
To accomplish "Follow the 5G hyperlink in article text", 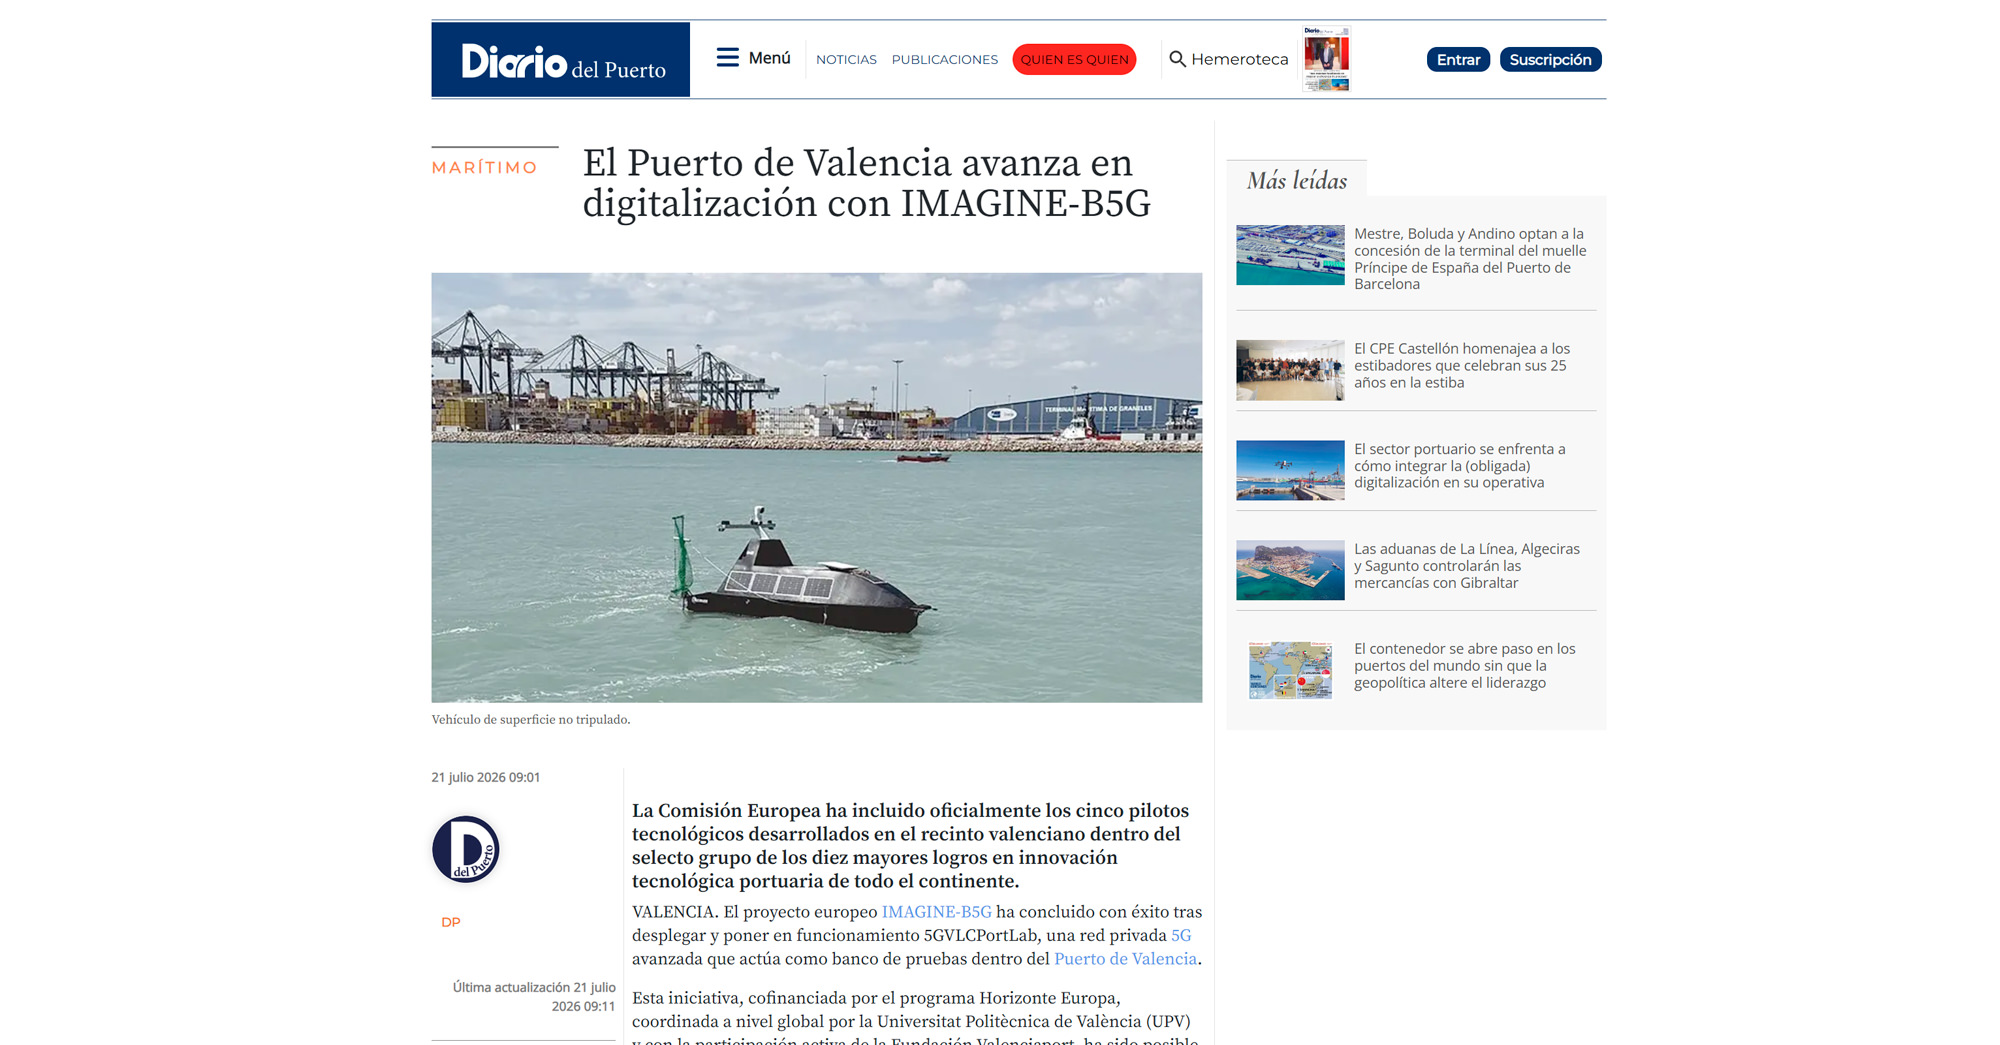I will pyautogui.click(x=1181, y=935).
